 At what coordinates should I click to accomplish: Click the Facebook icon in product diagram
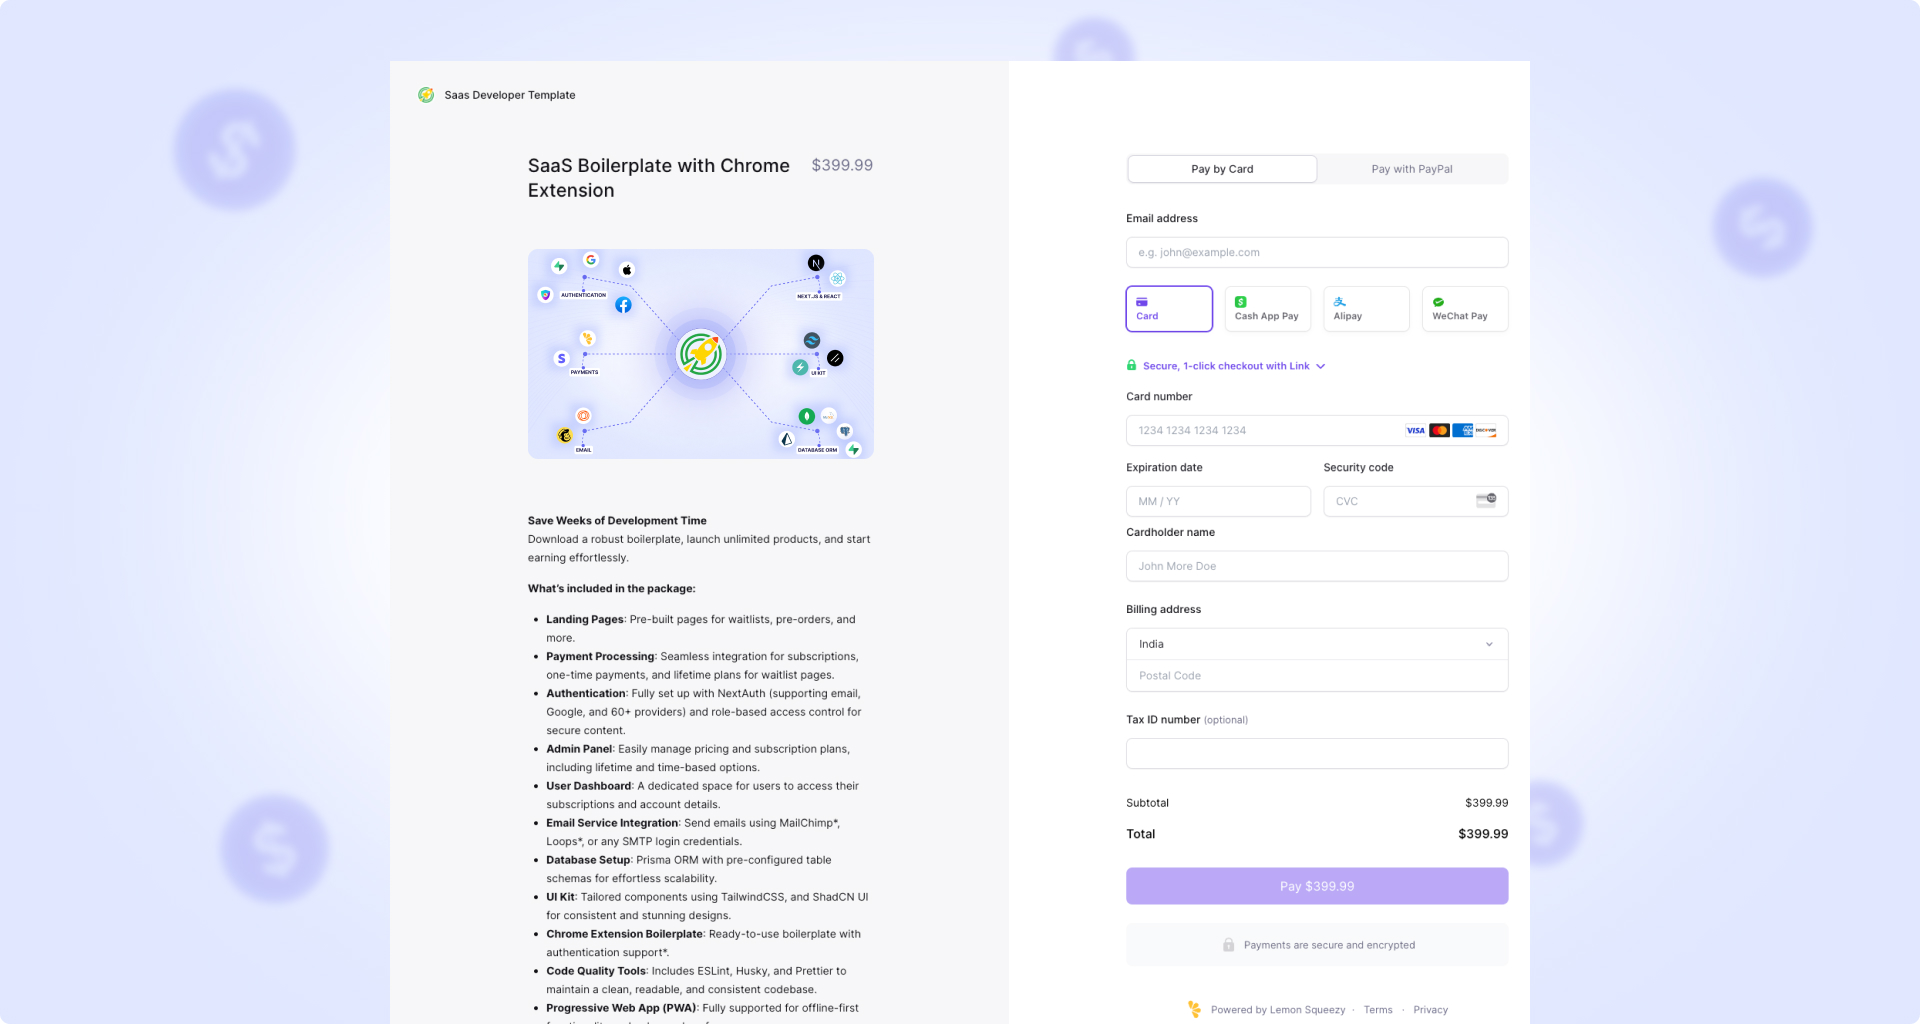(x=623, y=305)
